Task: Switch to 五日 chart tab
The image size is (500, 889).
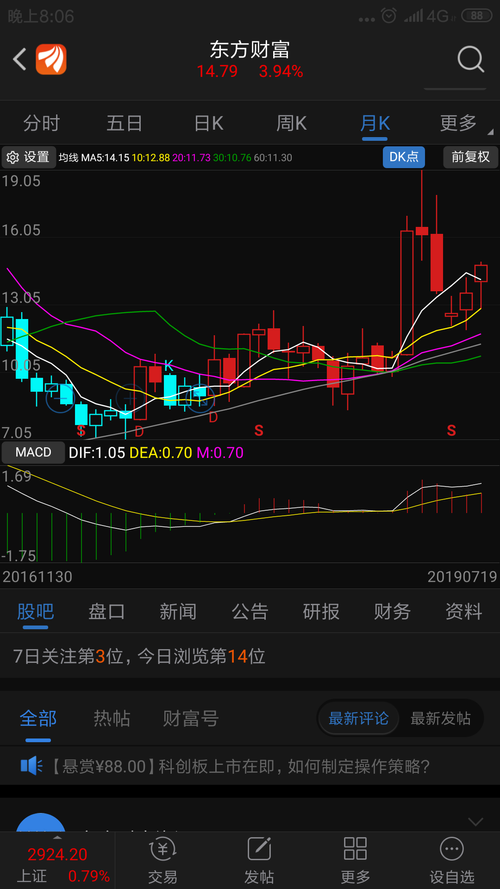Action: tap(125, 123)
